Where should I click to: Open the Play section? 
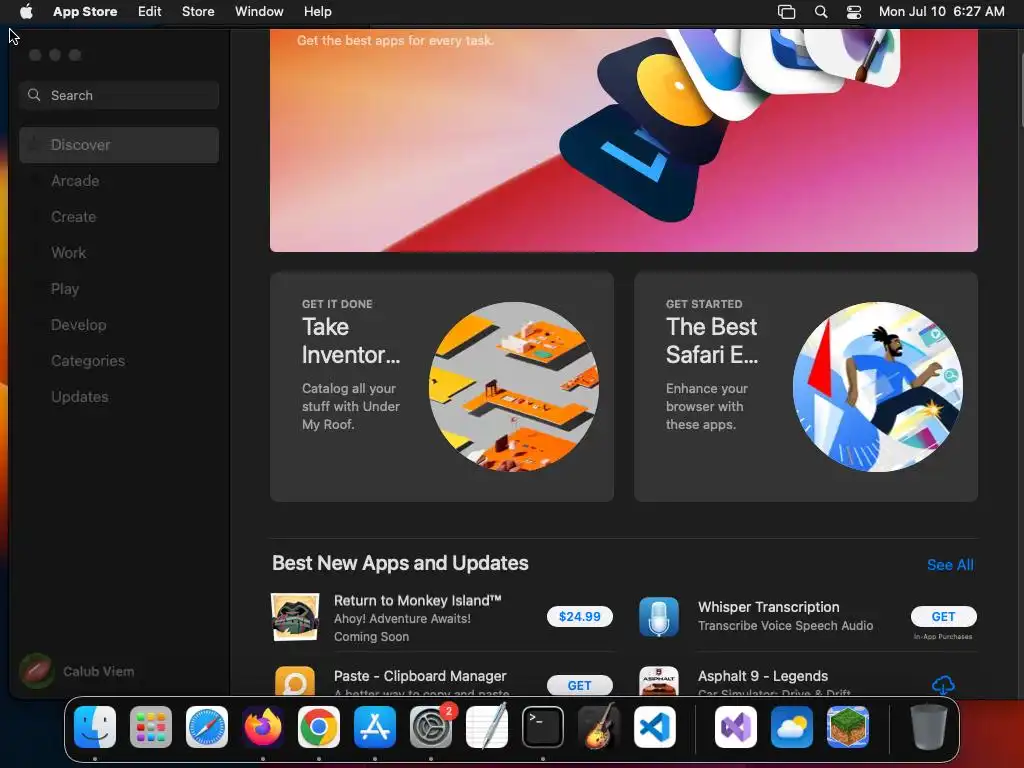point(119,289)
